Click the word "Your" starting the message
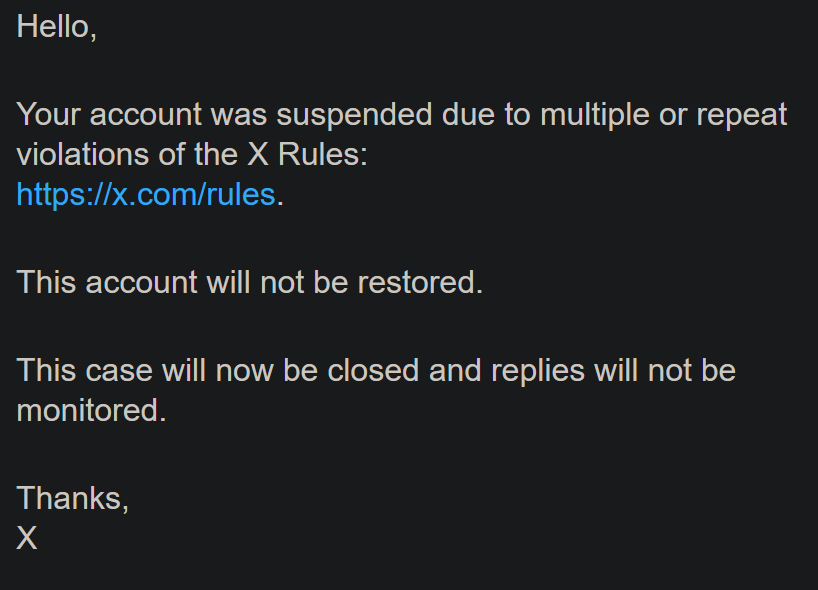 49,115
